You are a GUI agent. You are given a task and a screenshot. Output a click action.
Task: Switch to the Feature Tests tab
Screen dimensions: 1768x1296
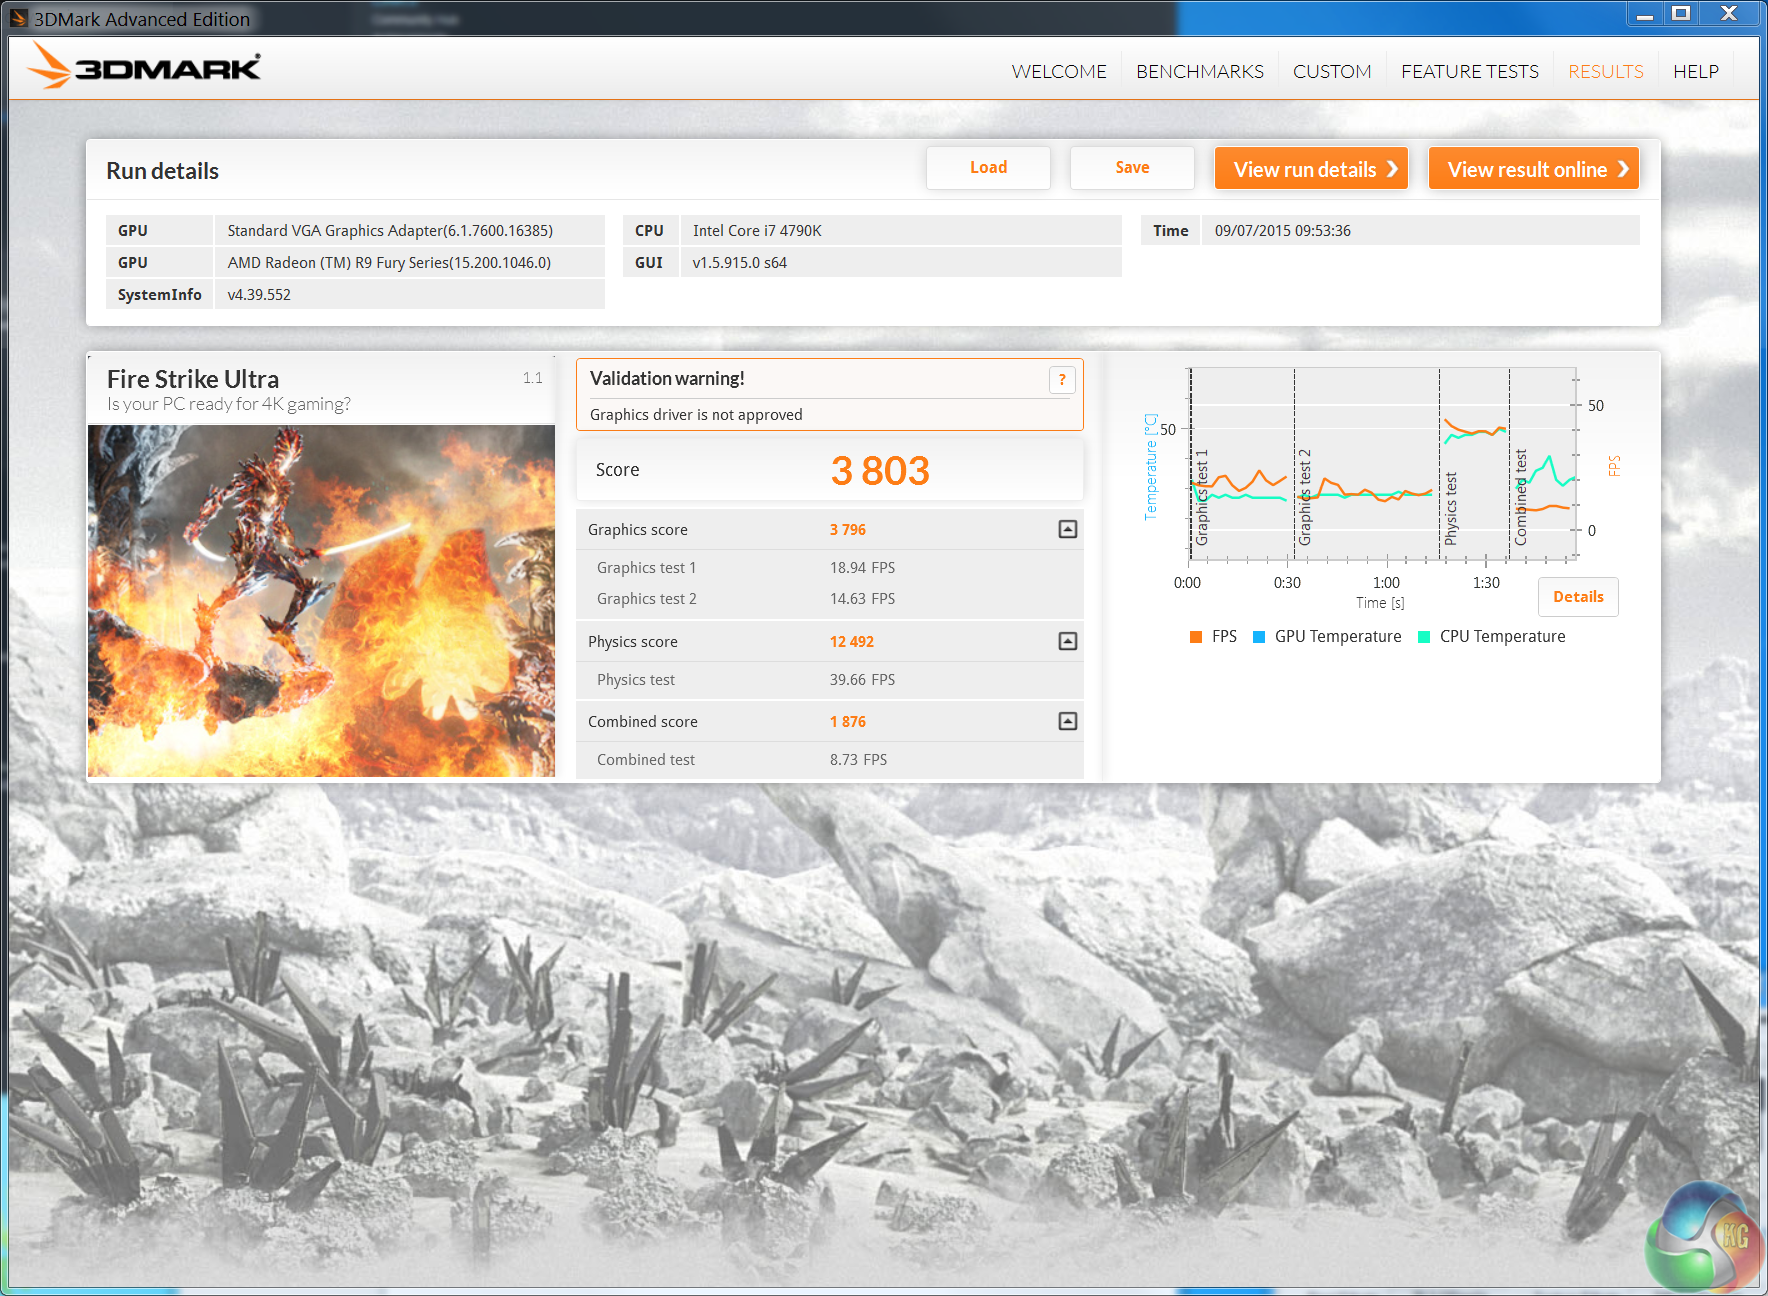[x=1469, y=72]
